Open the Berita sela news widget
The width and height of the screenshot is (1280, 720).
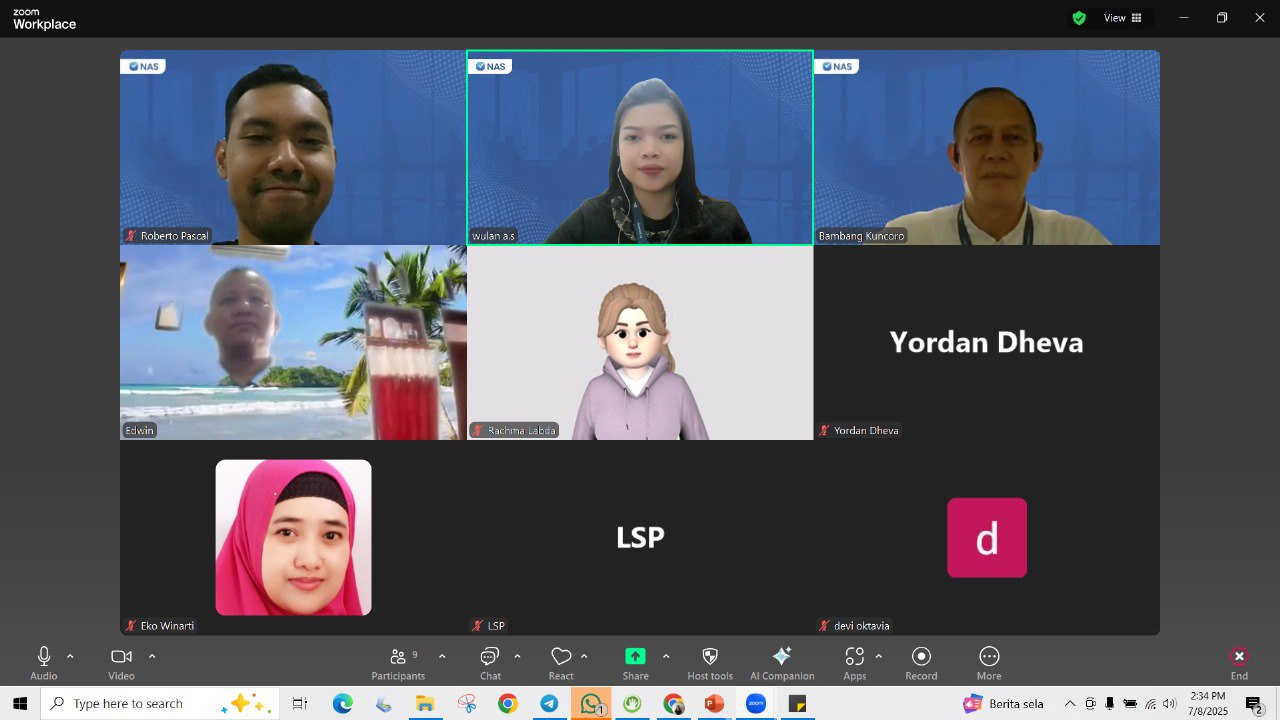tap(1003, 704)
